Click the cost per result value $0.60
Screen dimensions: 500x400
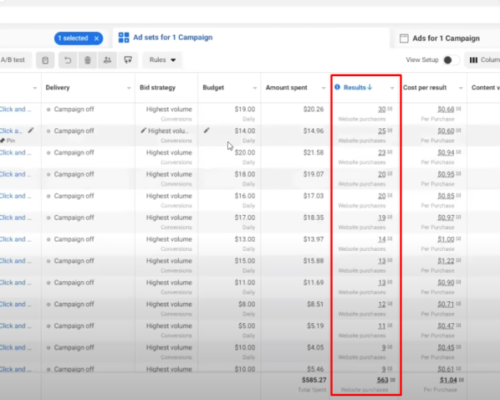click(x=446, y=131)
